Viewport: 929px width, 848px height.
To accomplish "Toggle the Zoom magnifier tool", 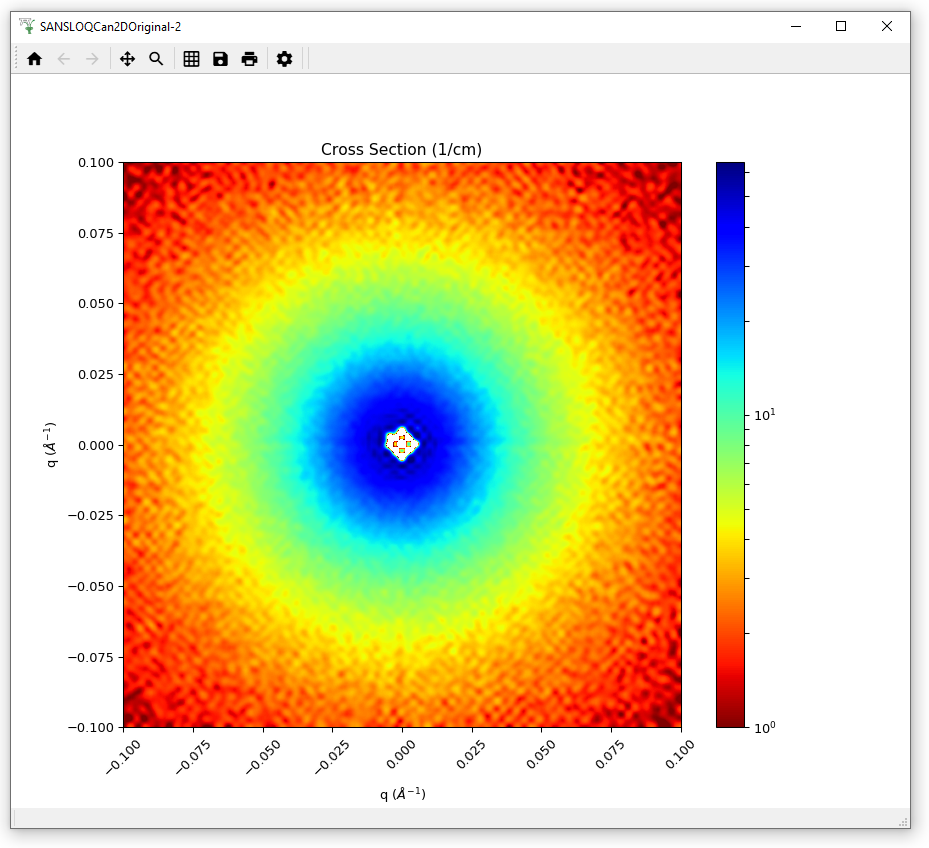I will tap(156, 59).
